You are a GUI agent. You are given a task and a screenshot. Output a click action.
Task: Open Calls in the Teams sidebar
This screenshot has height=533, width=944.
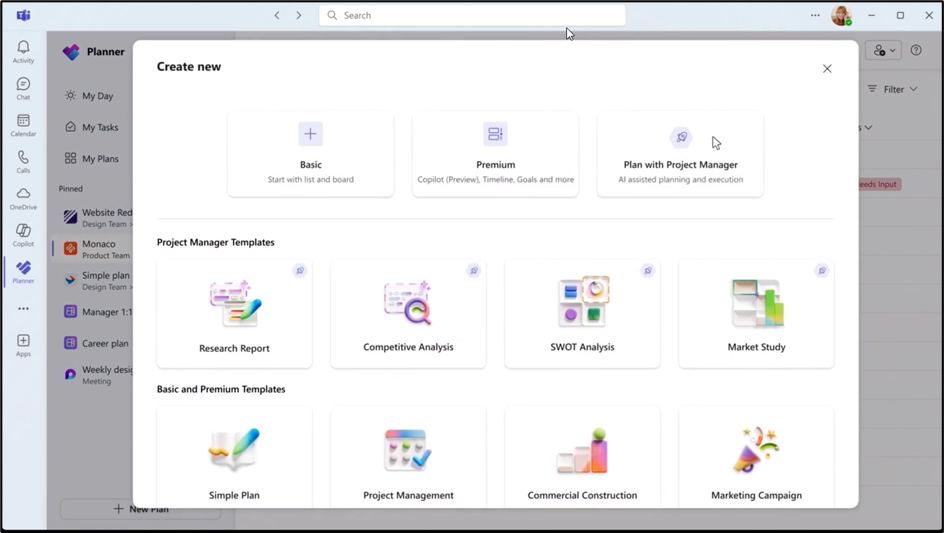click(23, 162)
